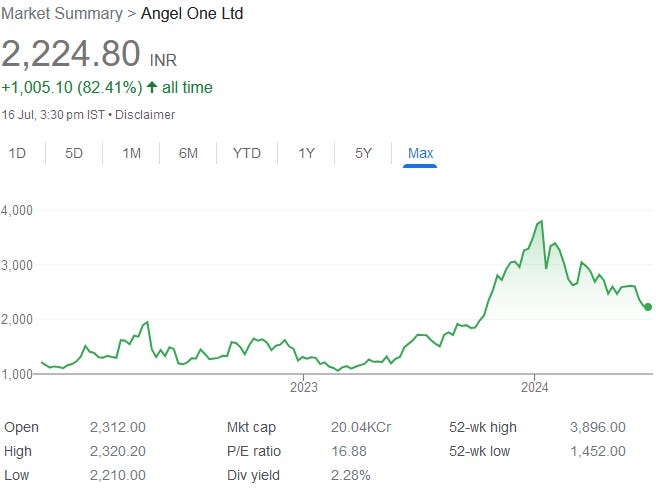
Task: Click the 2,000 y-axis label
Action: coord(17,319)
